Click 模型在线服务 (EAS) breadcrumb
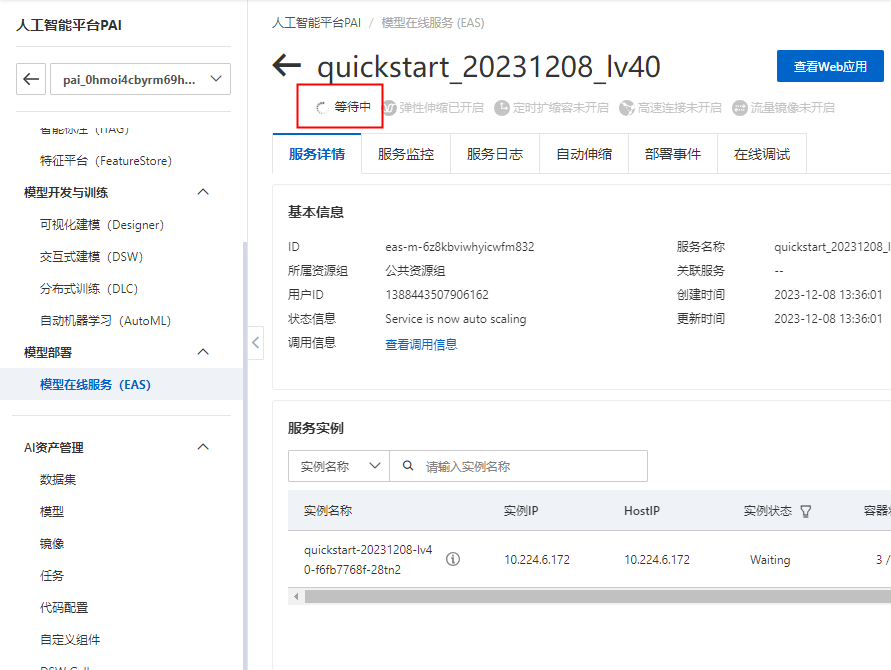891x670 pixels. [433, 23]
